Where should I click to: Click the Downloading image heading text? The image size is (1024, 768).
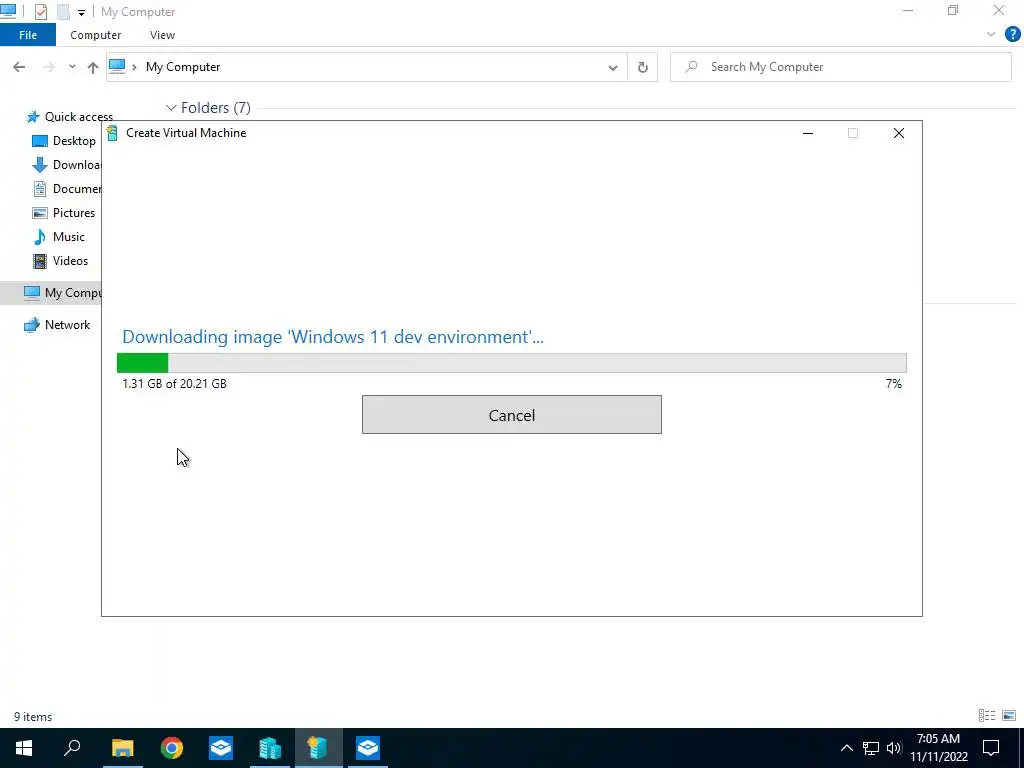(x=332, y=337)
